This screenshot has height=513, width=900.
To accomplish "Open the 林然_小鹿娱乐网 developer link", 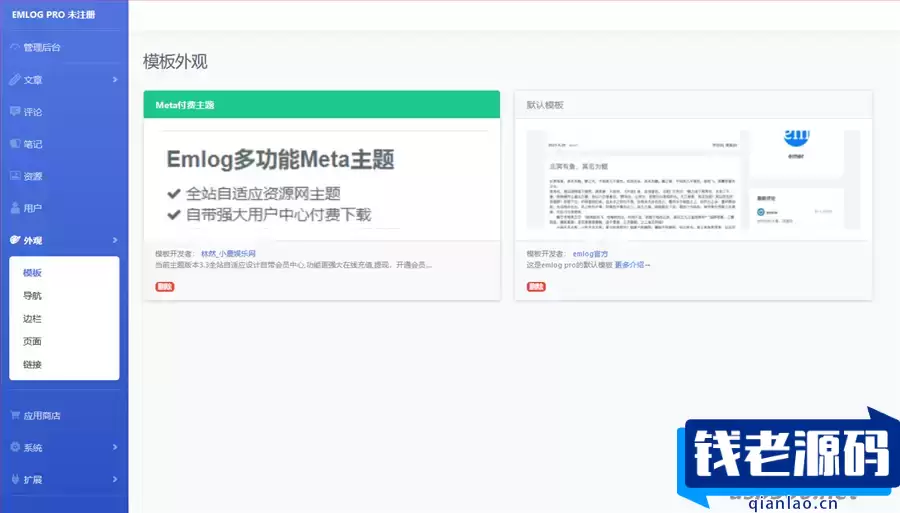I will pyautogui.click(x=228, y=254).
